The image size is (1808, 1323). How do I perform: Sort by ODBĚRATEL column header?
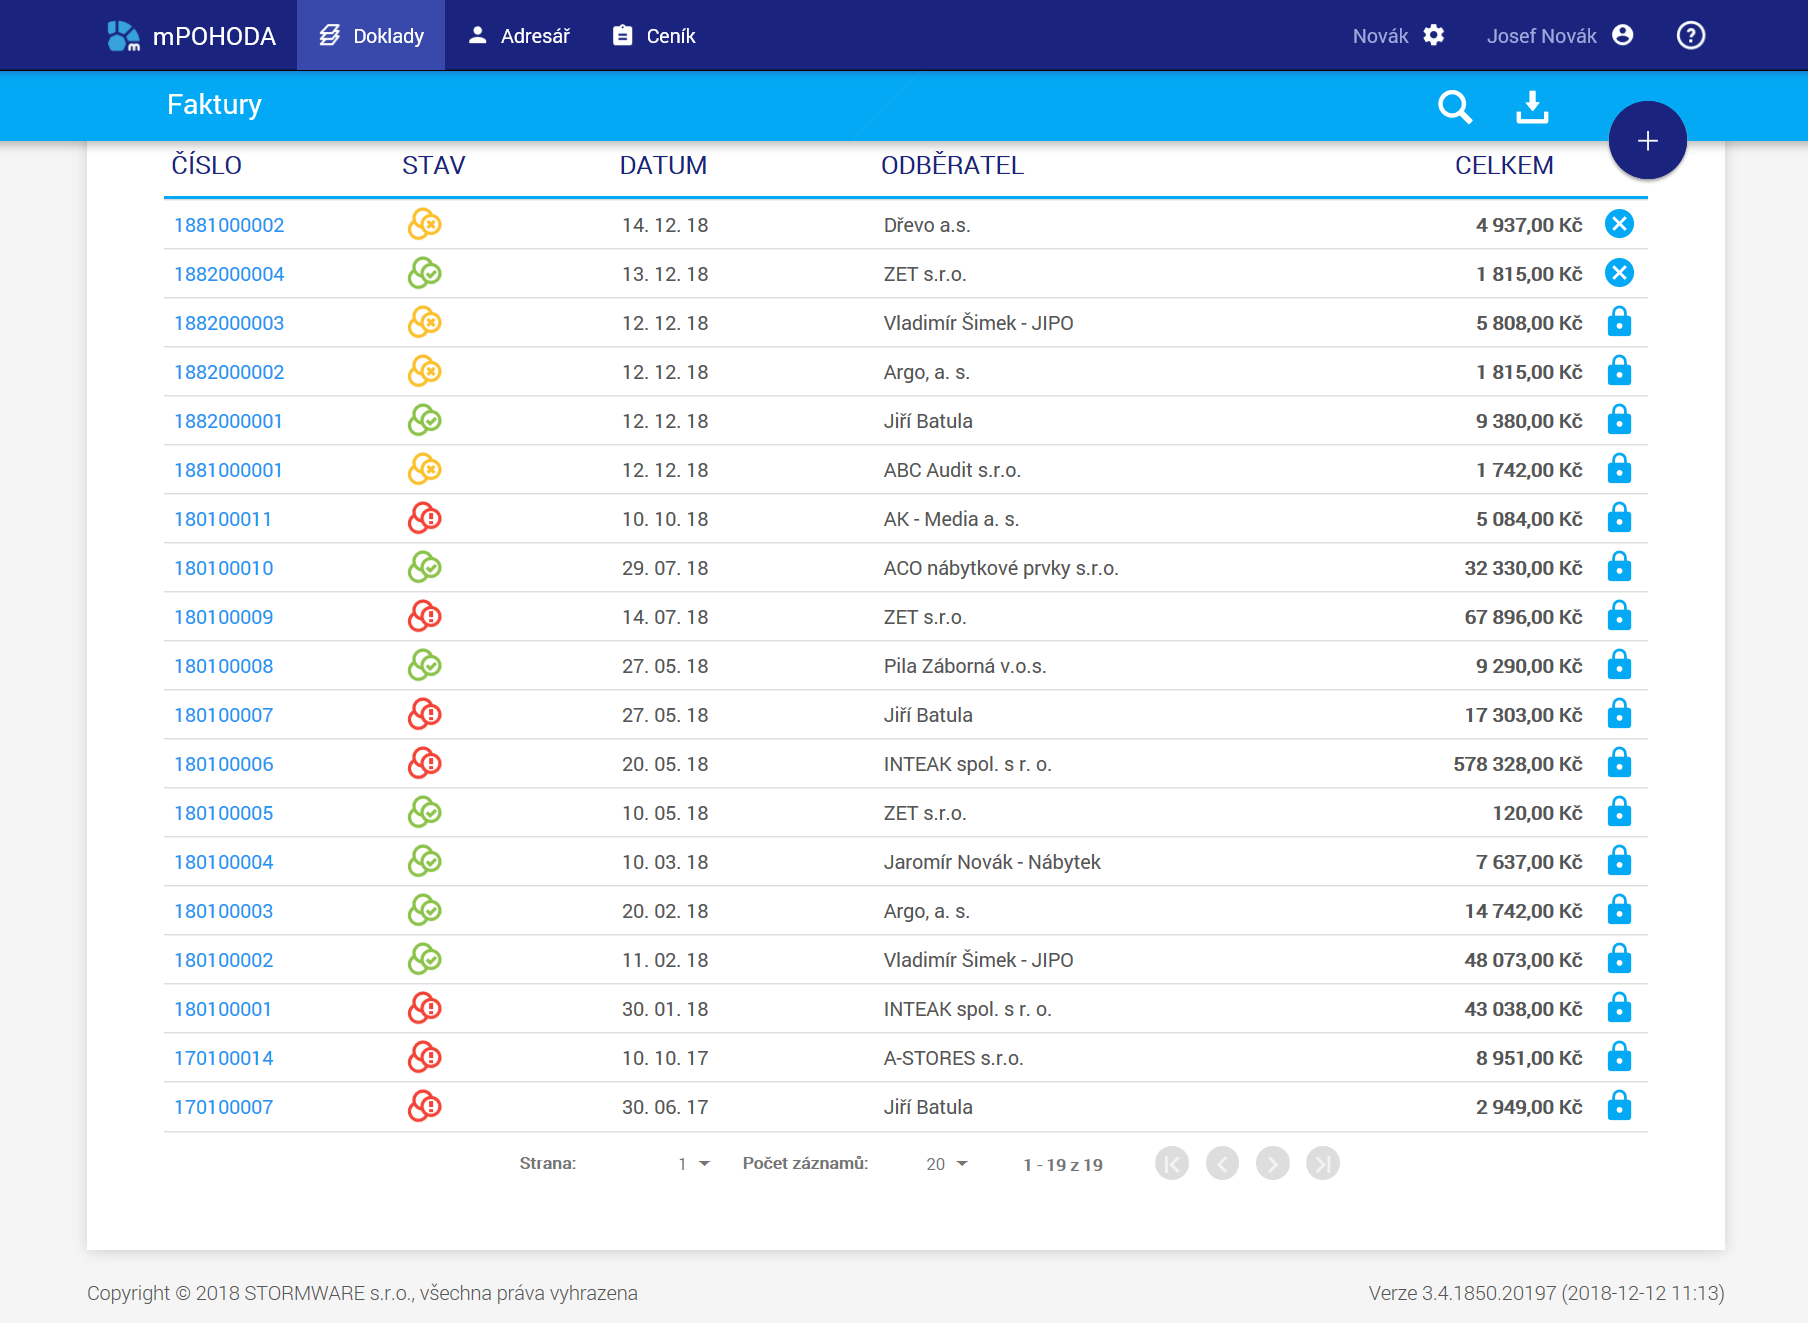point(952,165)
